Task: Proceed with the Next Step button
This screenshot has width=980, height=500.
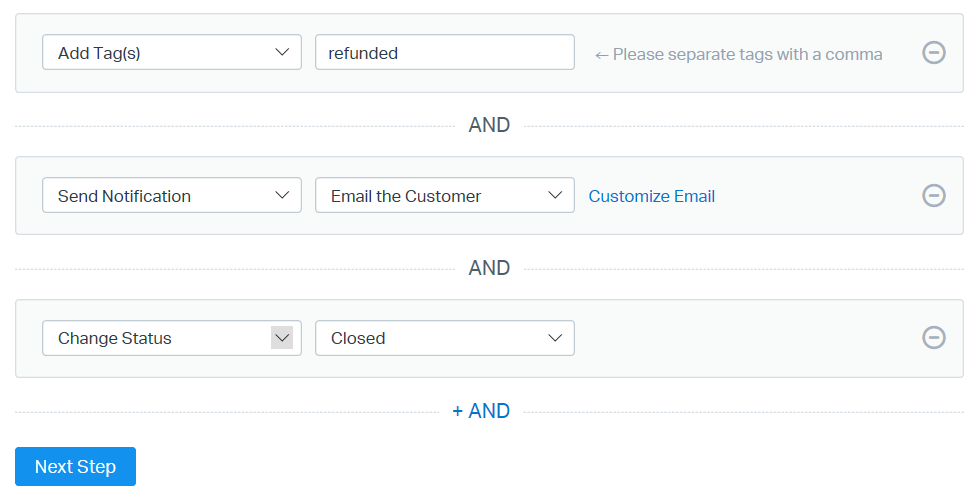Action: [x=75, y=467]
